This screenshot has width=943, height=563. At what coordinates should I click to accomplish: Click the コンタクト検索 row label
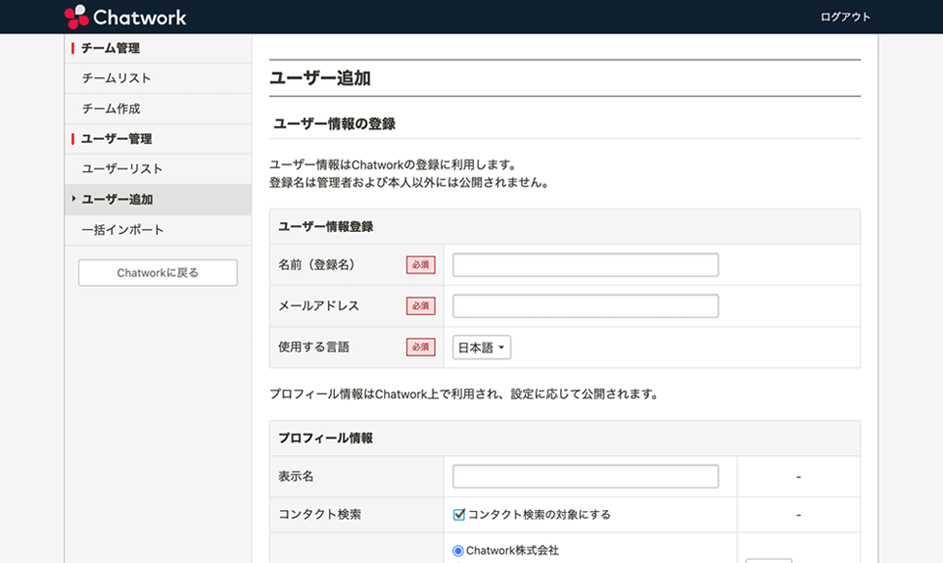tap(319, 514)
